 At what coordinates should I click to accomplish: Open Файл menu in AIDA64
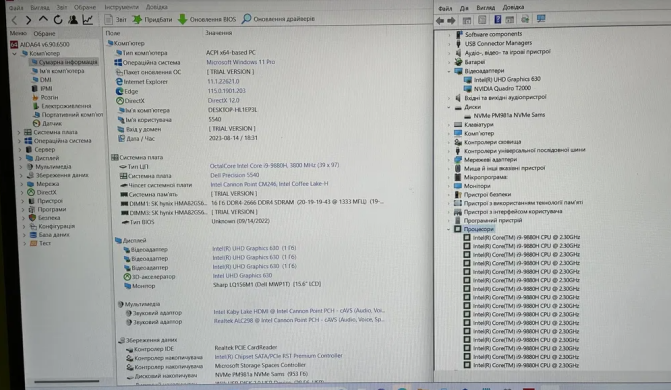pos(16,8)
